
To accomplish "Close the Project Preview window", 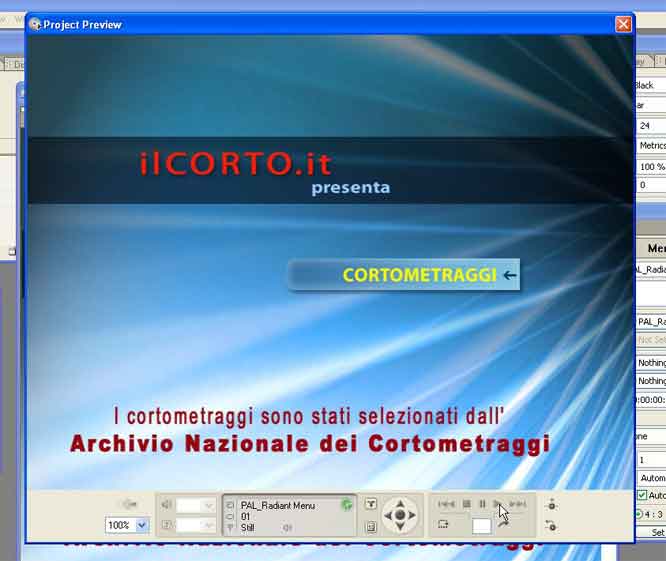I will [622, 24].
